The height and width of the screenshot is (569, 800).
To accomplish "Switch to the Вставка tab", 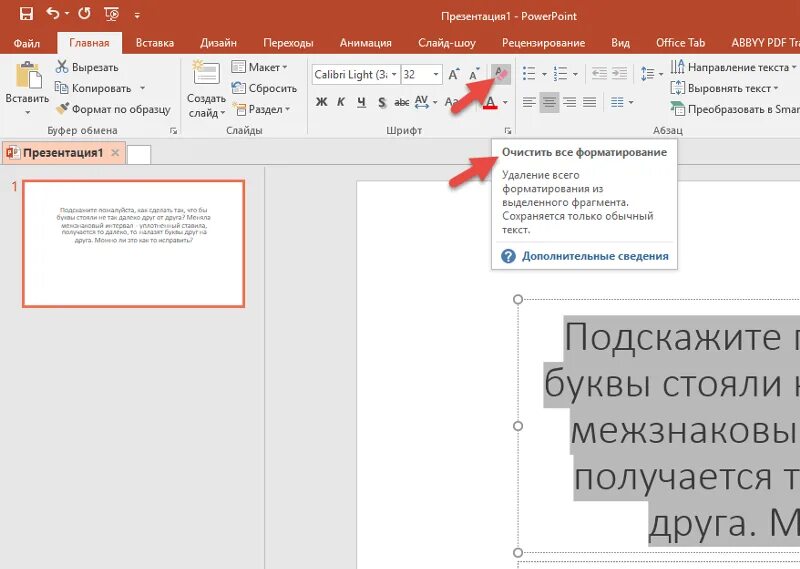I will [155, 43].
